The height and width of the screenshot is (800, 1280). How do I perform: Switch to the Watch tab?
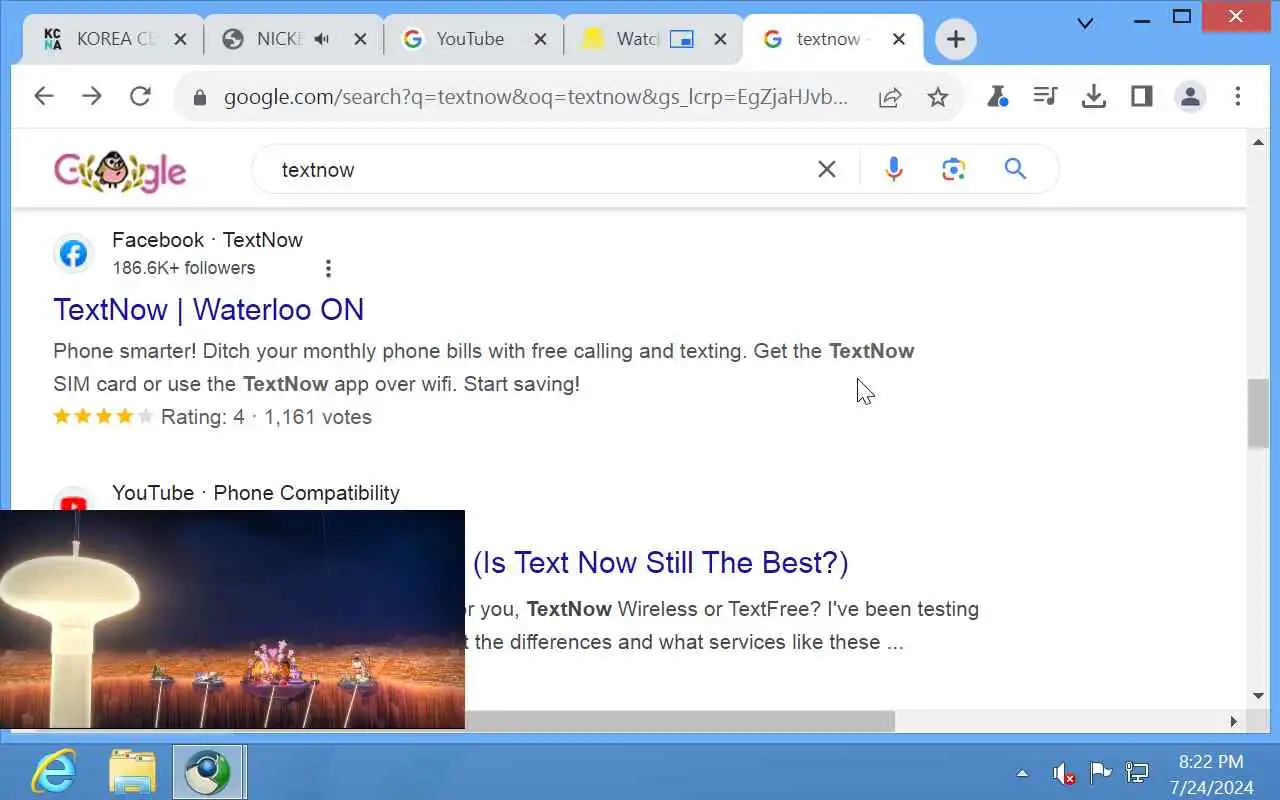tap(652, 39)
